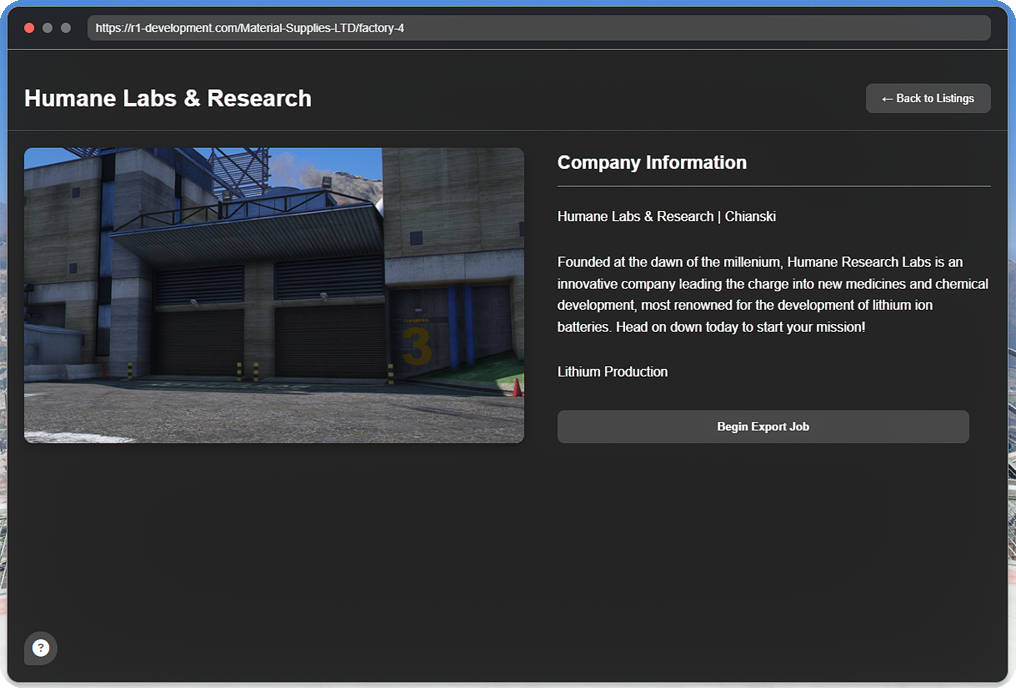
Task: Open the Humane Labs factory photo
Action: (274, 295)
